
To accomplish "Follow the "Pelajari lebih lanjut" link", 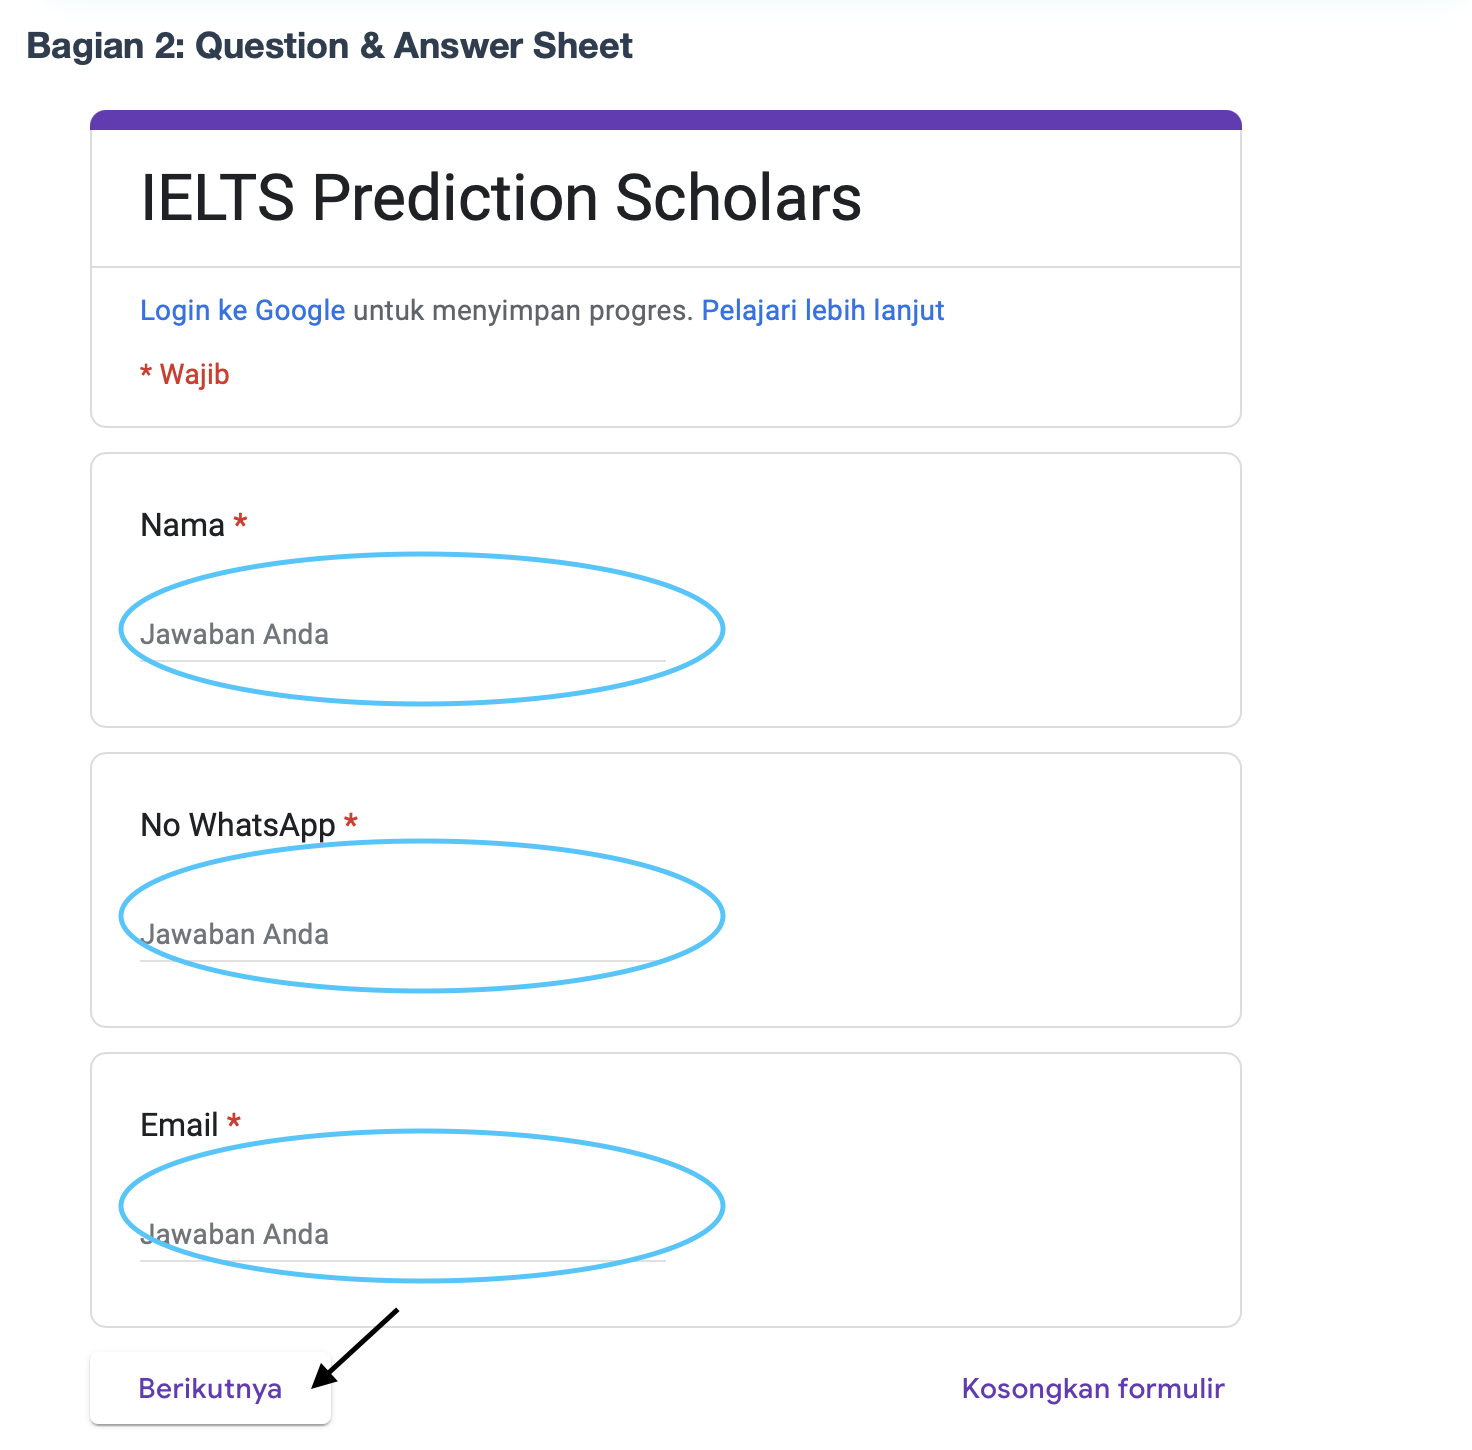I will 822,310.
